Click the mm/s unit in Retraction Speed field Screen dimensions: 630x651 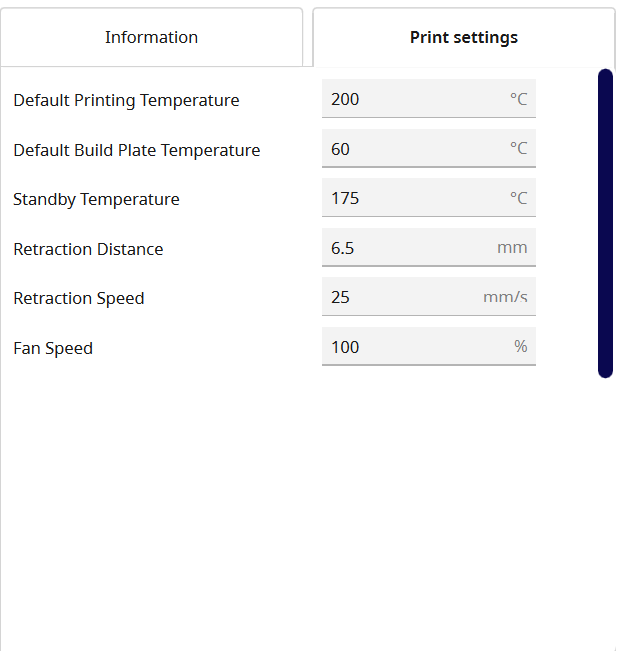tap(505, 297)
